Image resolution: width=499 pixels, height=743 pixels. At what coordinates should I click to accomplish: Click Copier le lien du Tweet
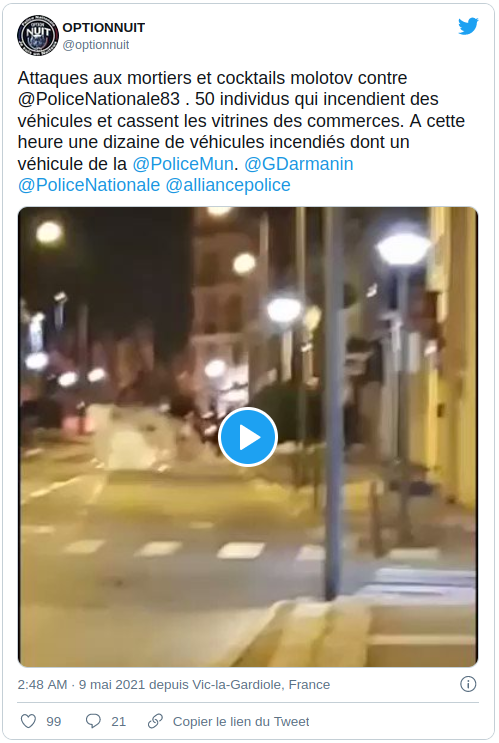pos(241,722)
